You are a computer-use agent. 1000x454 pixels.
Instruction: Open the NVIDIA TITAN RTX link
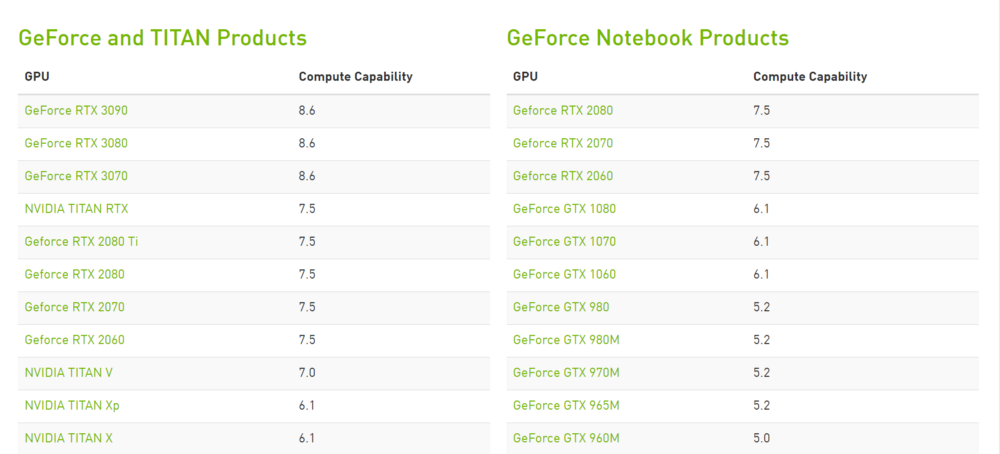pyautogui.click(x=76, y=209)
